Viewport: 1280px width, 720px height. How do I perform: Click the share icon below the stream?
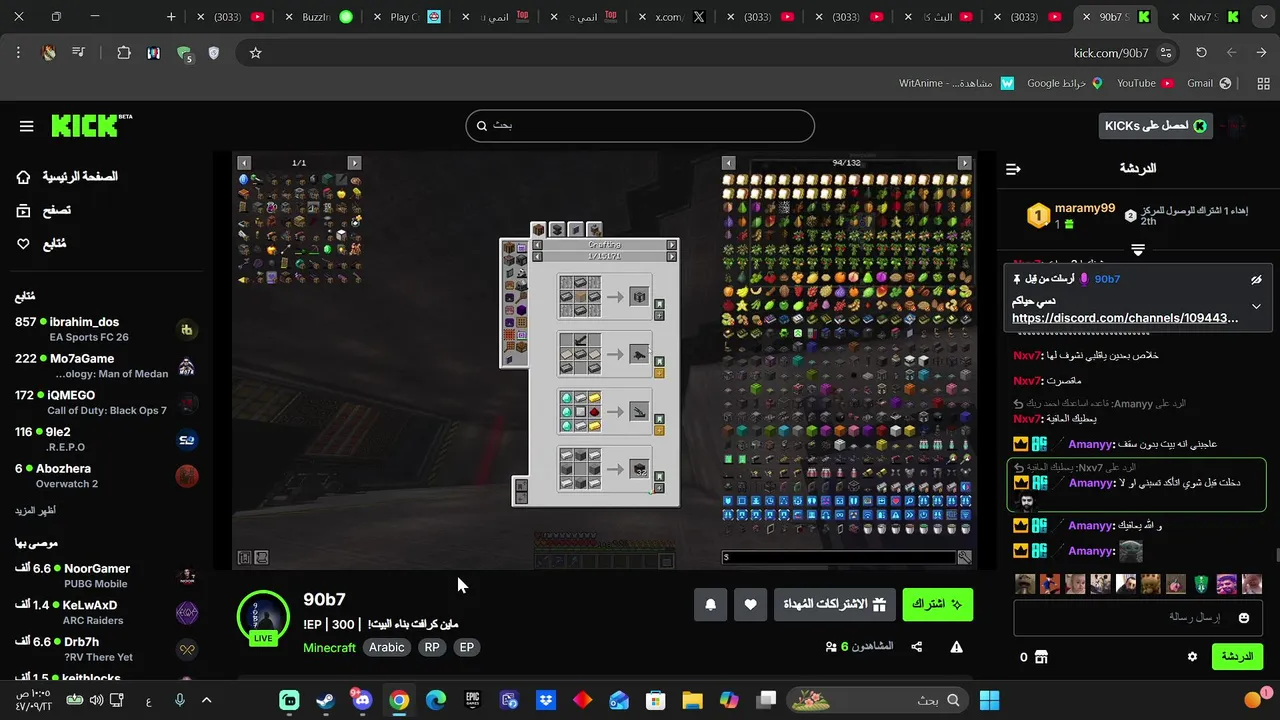pos(917,647)
